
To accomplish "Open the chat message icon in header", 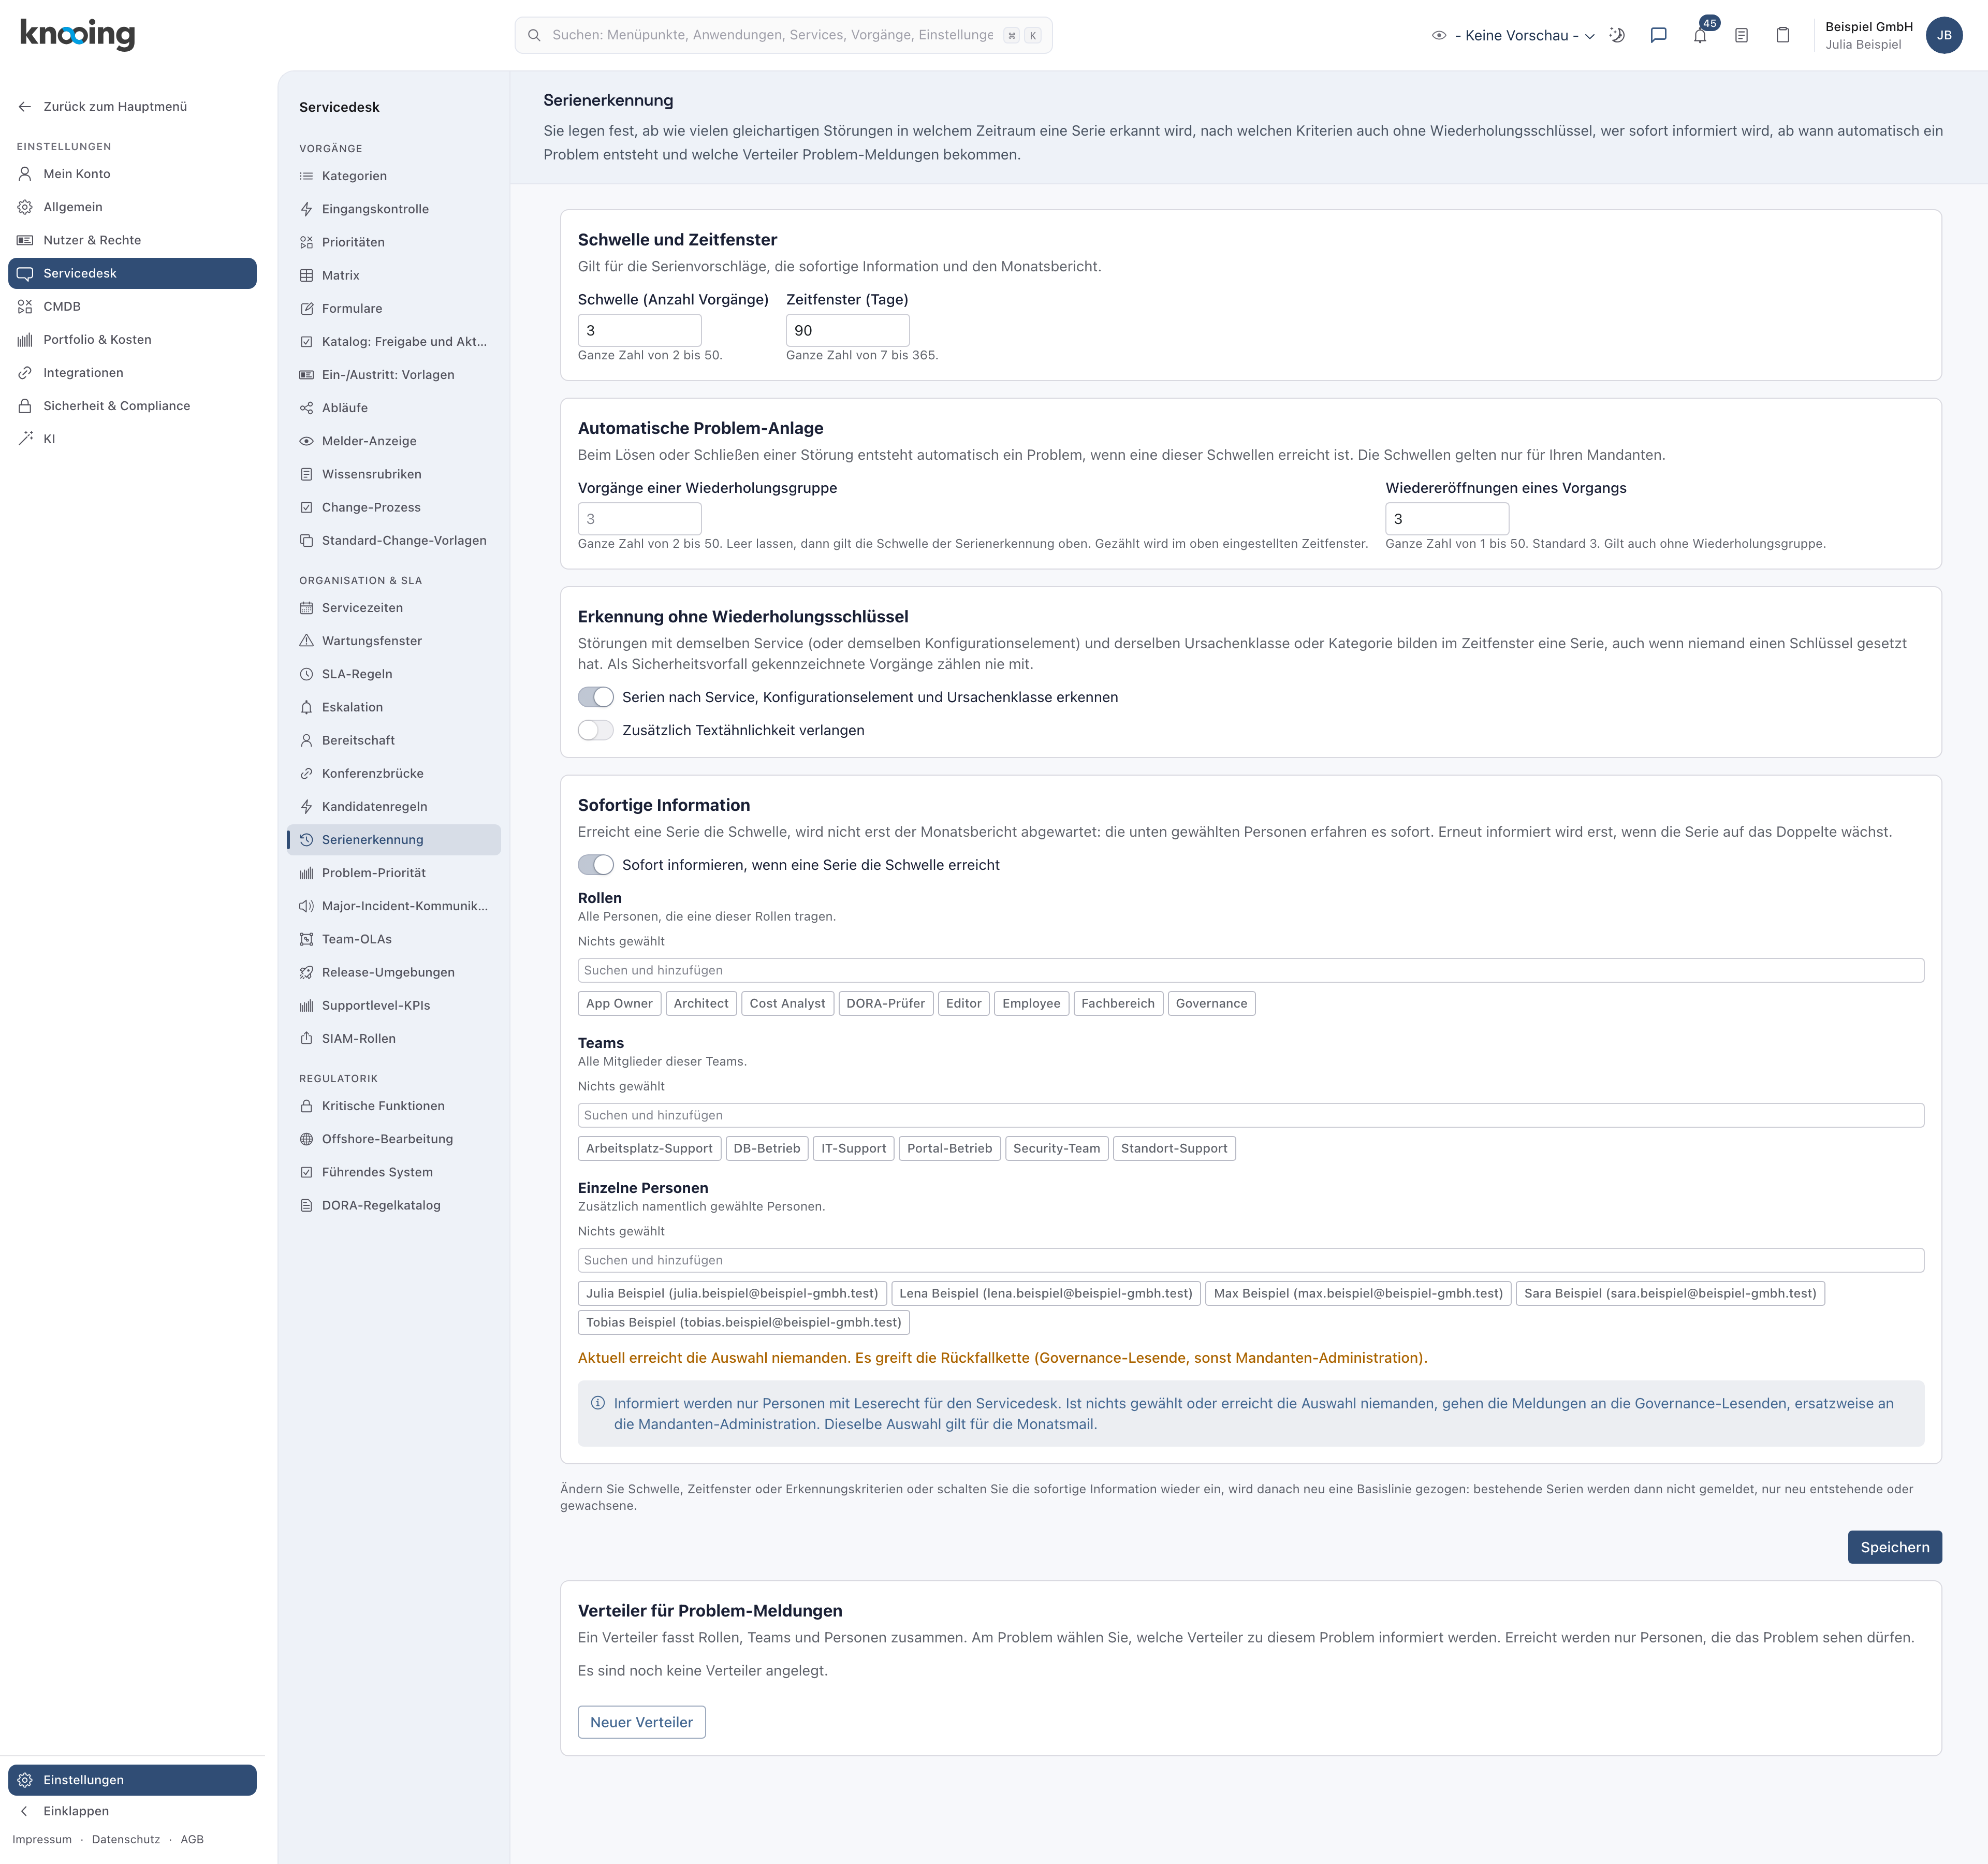I will click(1658, 35).
